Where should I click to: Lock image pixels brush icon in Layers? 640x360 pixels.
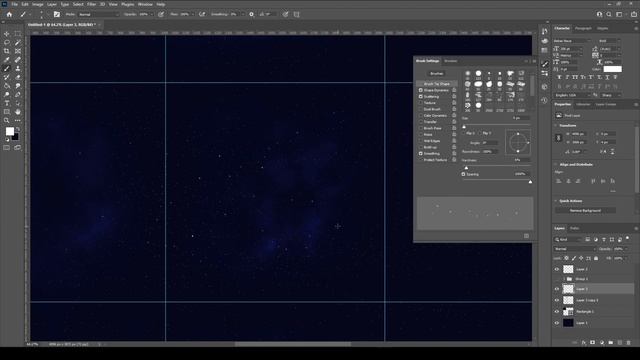tap(574, 258)
